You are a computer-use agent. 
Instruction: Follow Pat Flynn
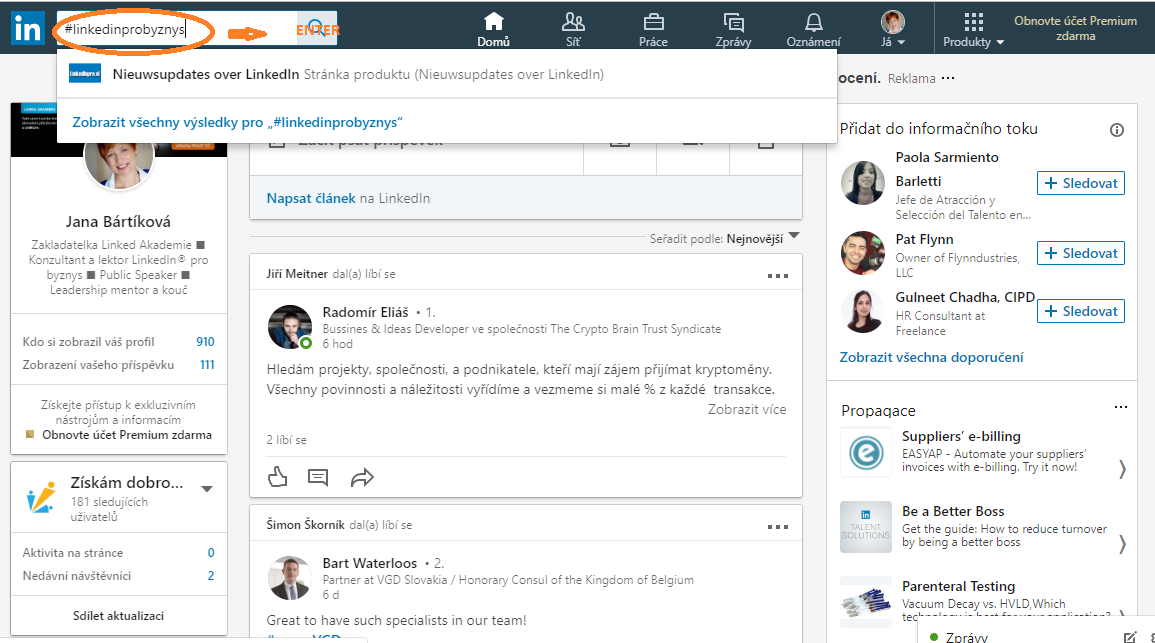[x=1081, y=253]
